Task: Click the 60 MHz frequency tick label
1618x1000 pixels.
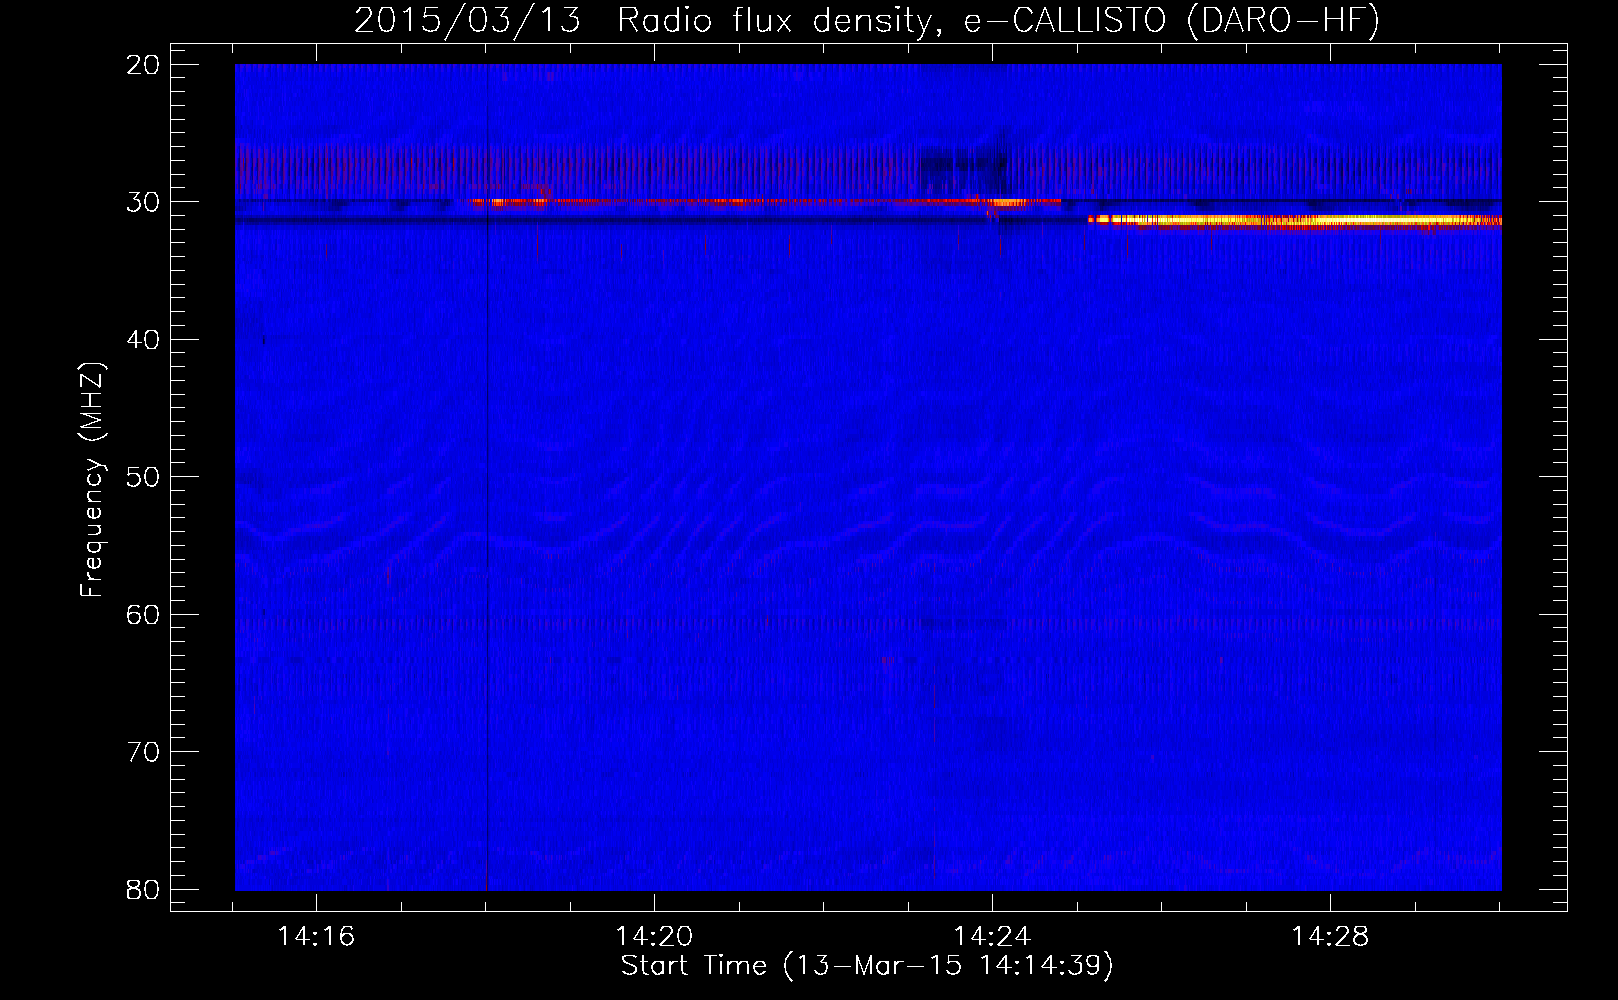Action: click(143, 615)
